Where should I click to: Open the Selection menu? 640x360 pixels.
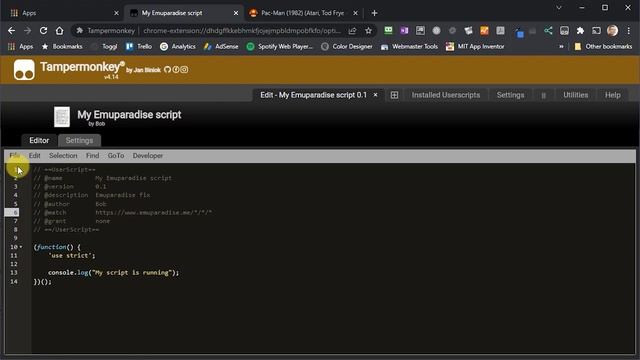[x=63, y=156]
